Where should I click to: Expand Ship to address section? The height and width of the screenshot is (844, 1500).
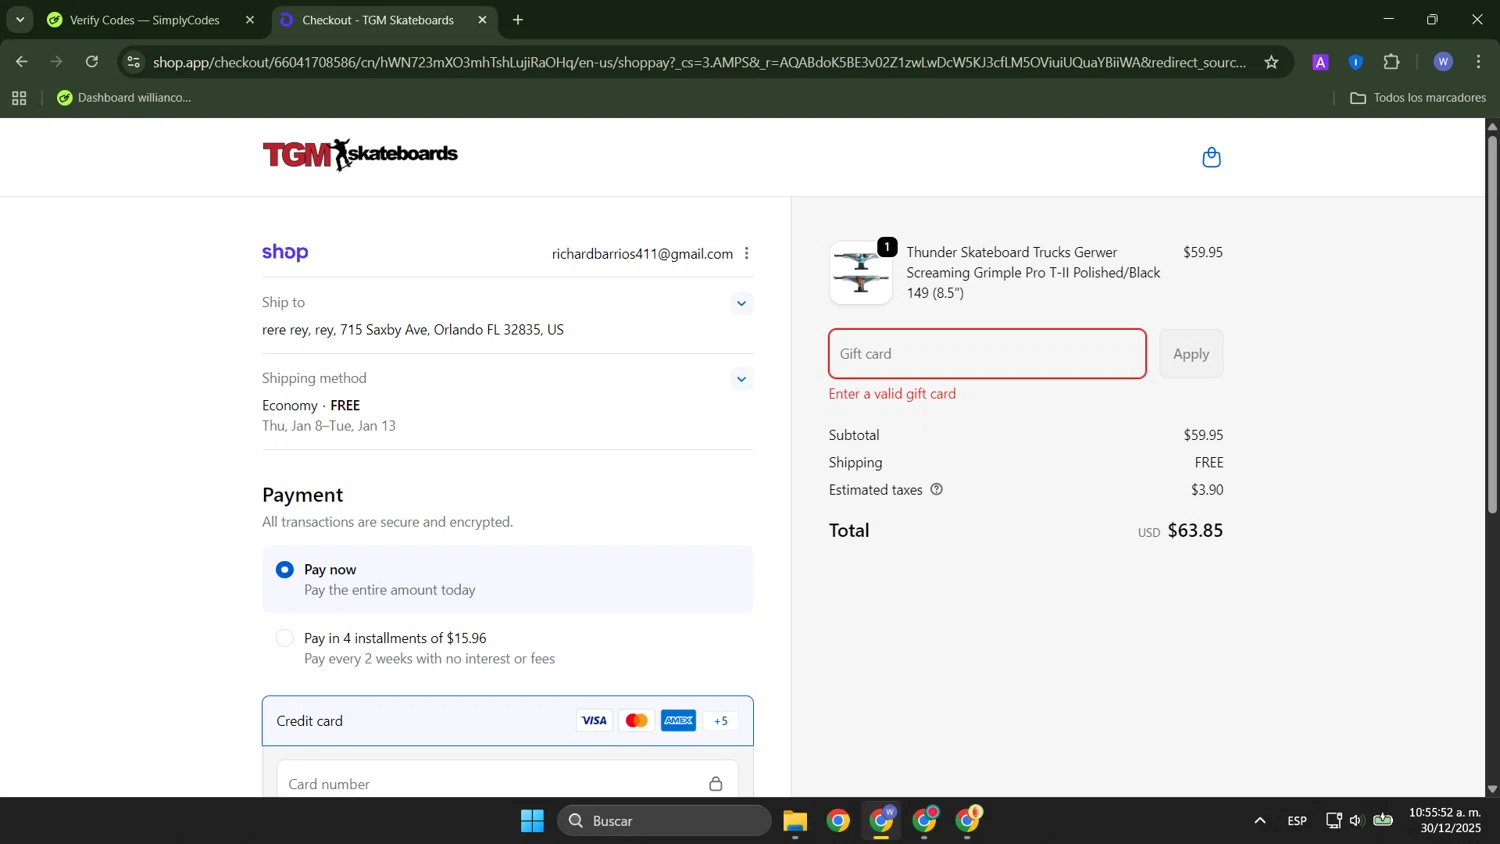pyautogui.click(x=741, y=303)
